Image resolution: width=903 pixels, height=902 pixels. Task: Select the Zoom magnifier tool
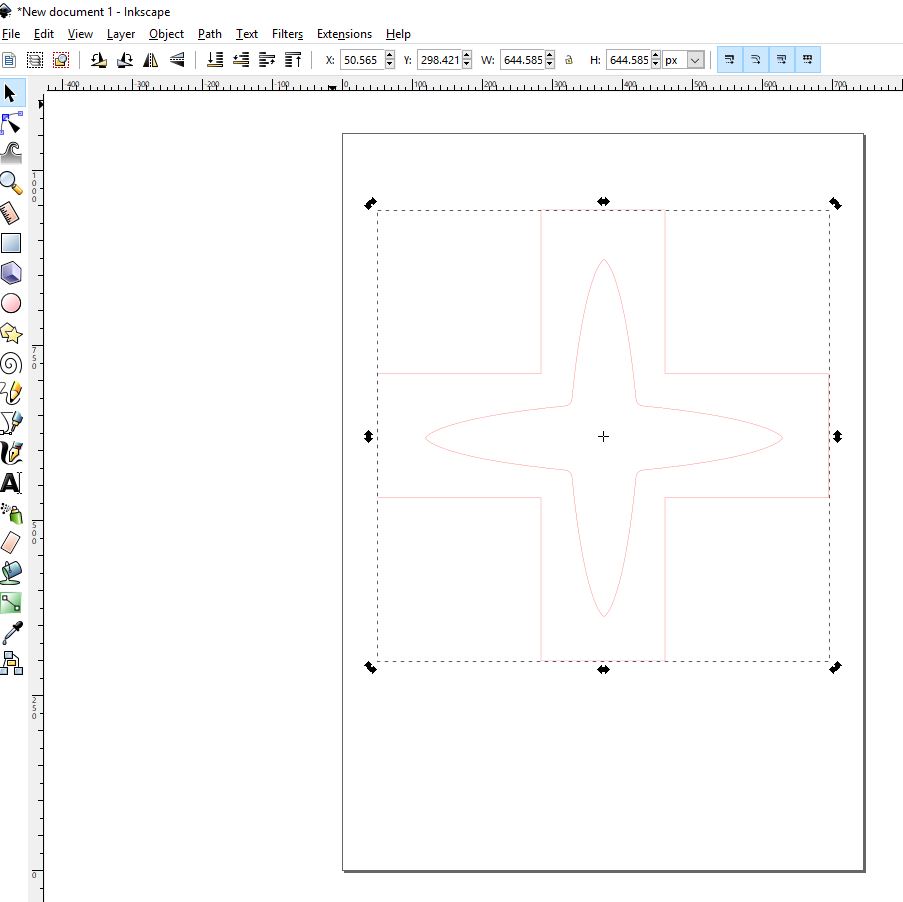click(x=11, y=183)
